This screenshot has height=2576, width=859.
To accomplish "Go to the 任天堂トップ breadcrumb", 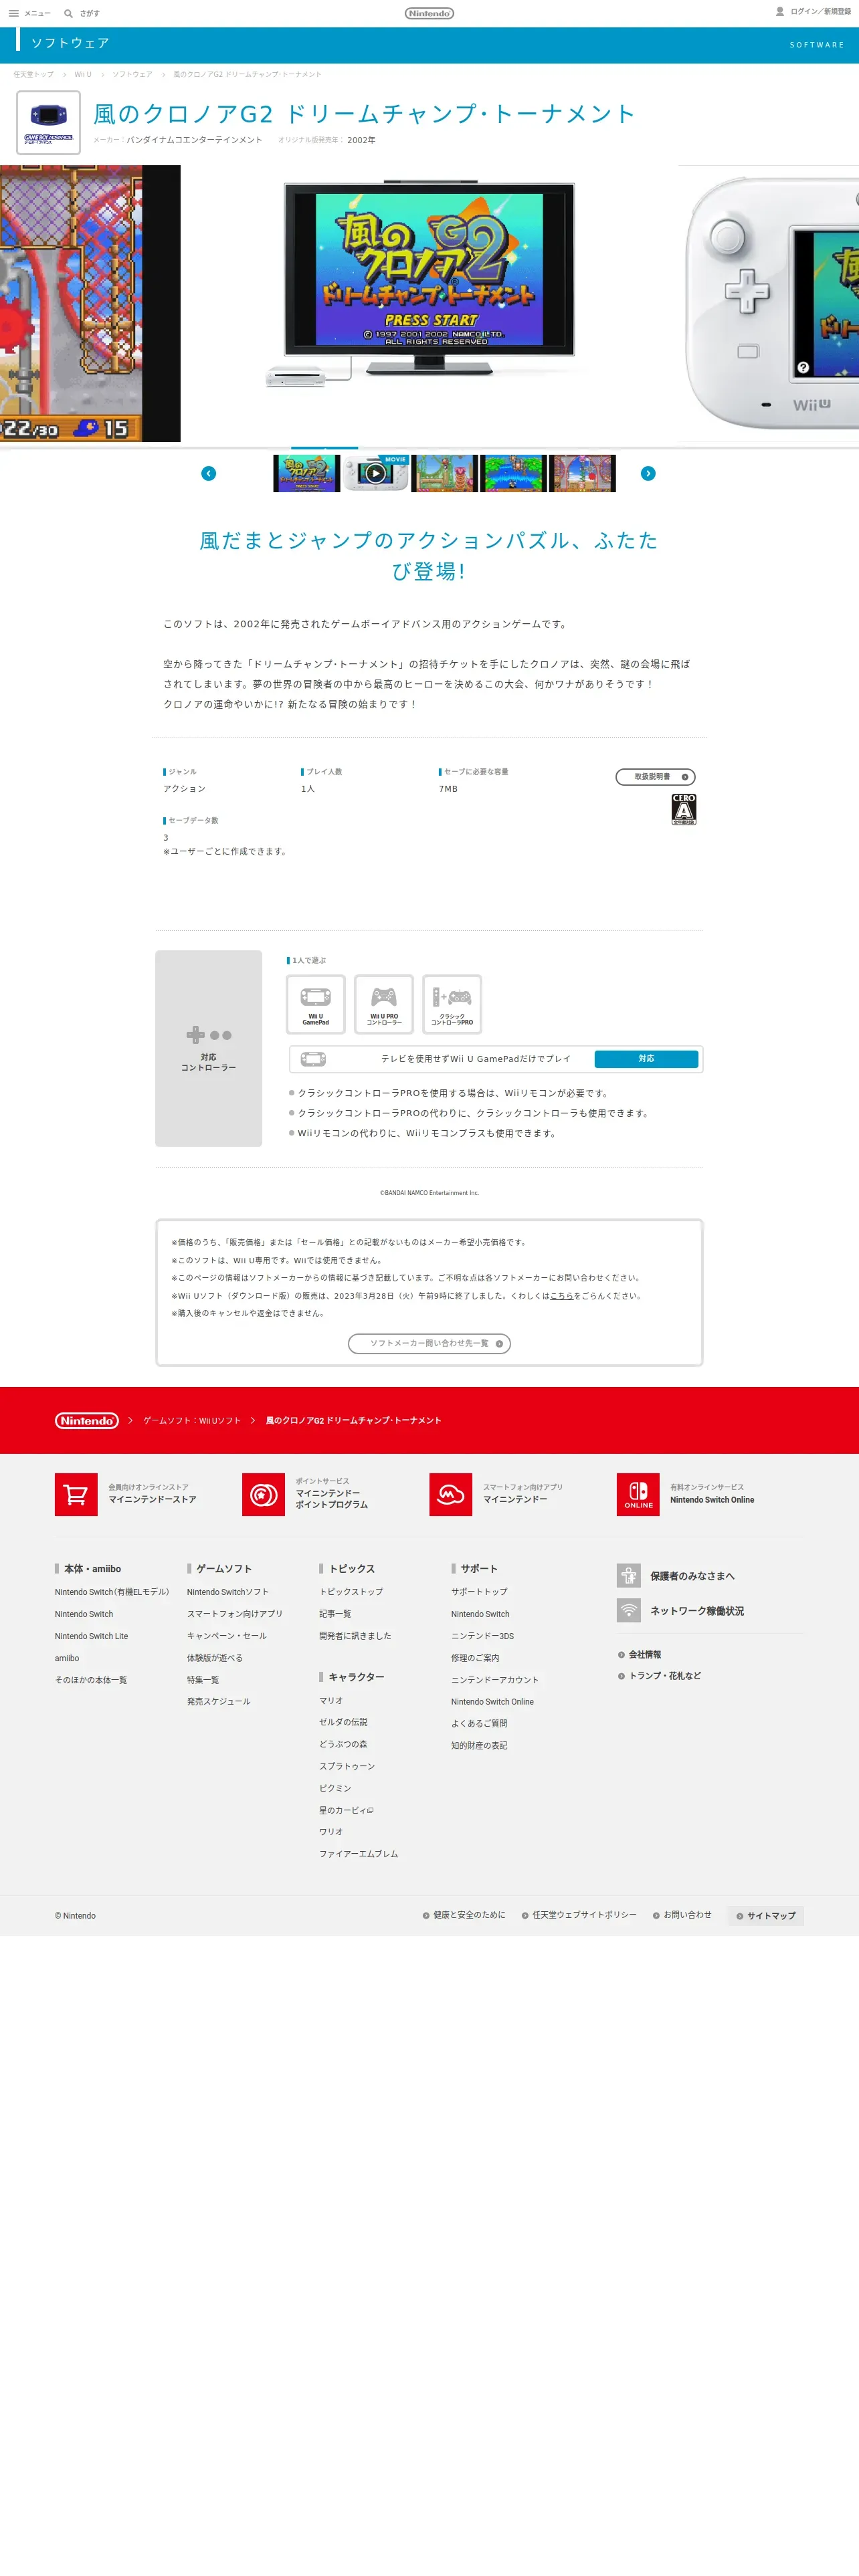I will [34, 74].
